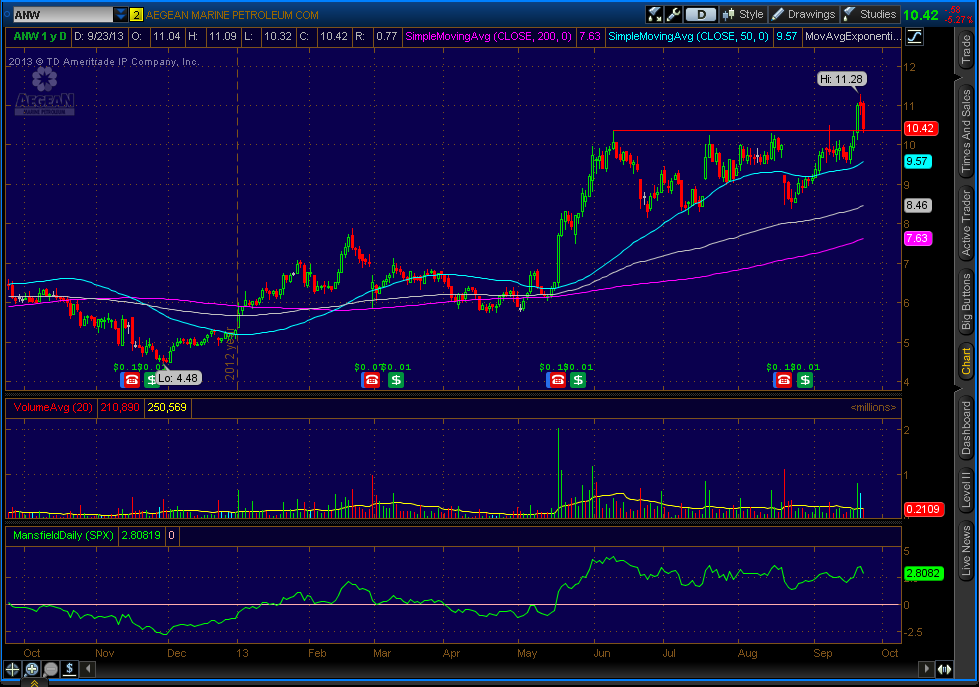Open the Studies menu
The image size is (979, 687).
tap(869, 14)
